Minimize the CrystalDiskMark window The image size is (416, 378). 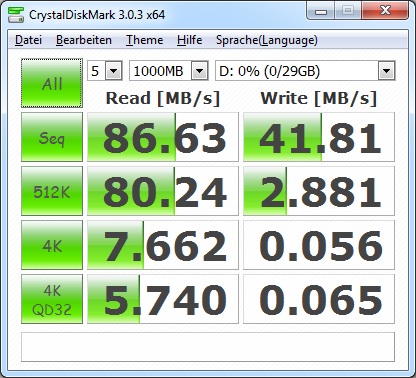click(321, 11)
